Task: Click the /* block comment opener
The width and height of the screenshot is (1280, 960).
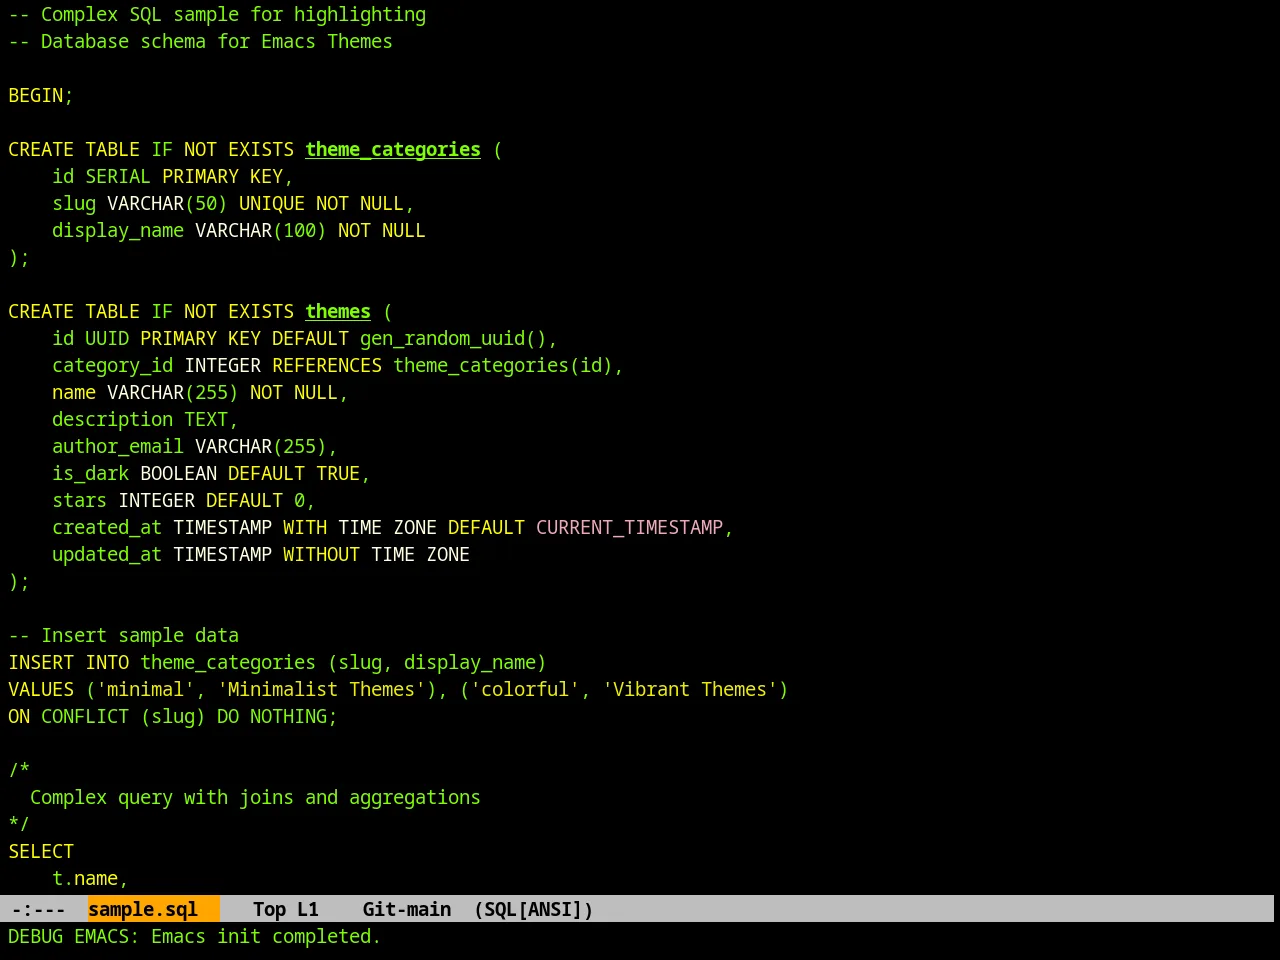Action: [x=19, y=770]
